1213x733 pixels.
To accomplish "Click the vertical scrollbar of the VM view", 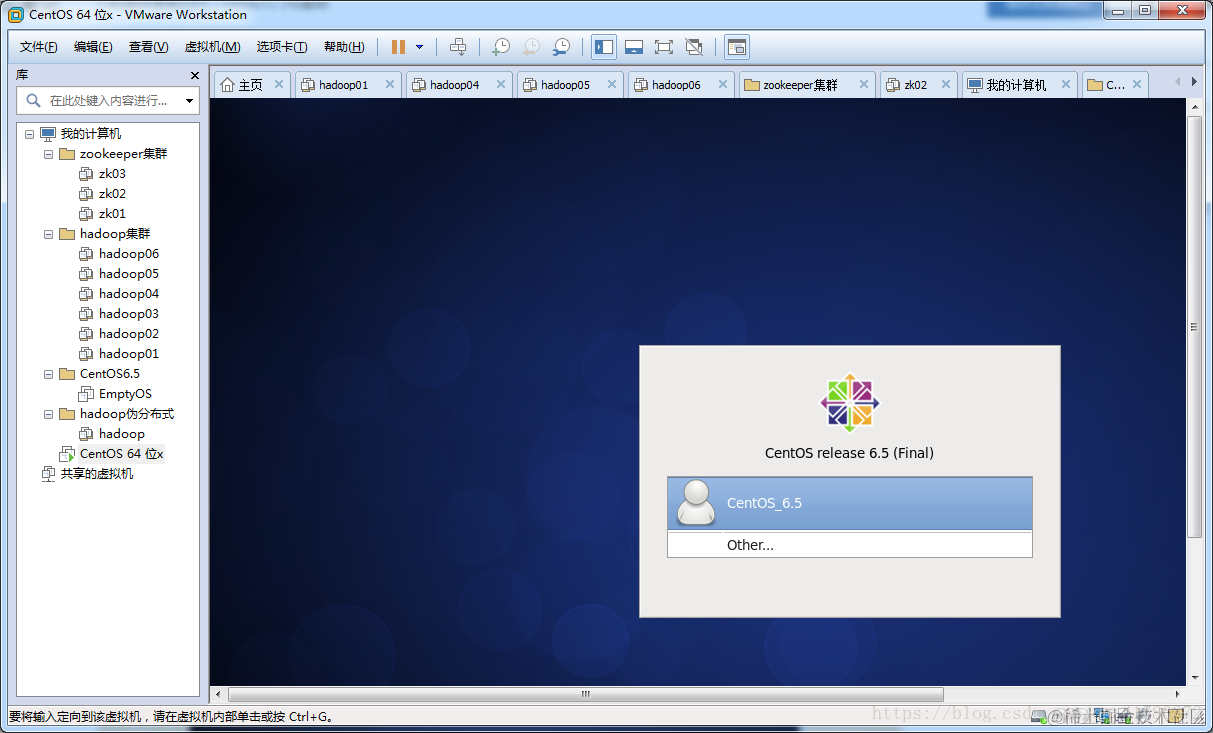I will pos(1194,327).
